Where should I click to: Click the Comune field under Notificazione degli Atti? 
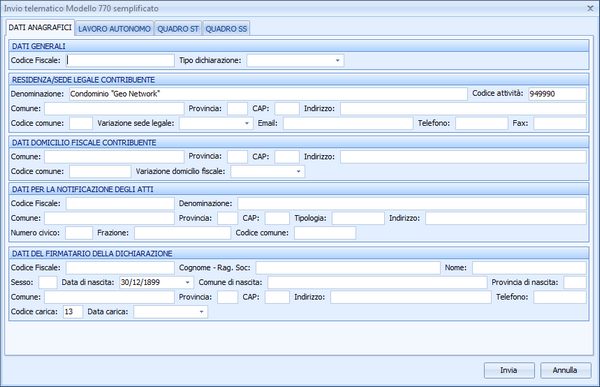pos(109,218)
